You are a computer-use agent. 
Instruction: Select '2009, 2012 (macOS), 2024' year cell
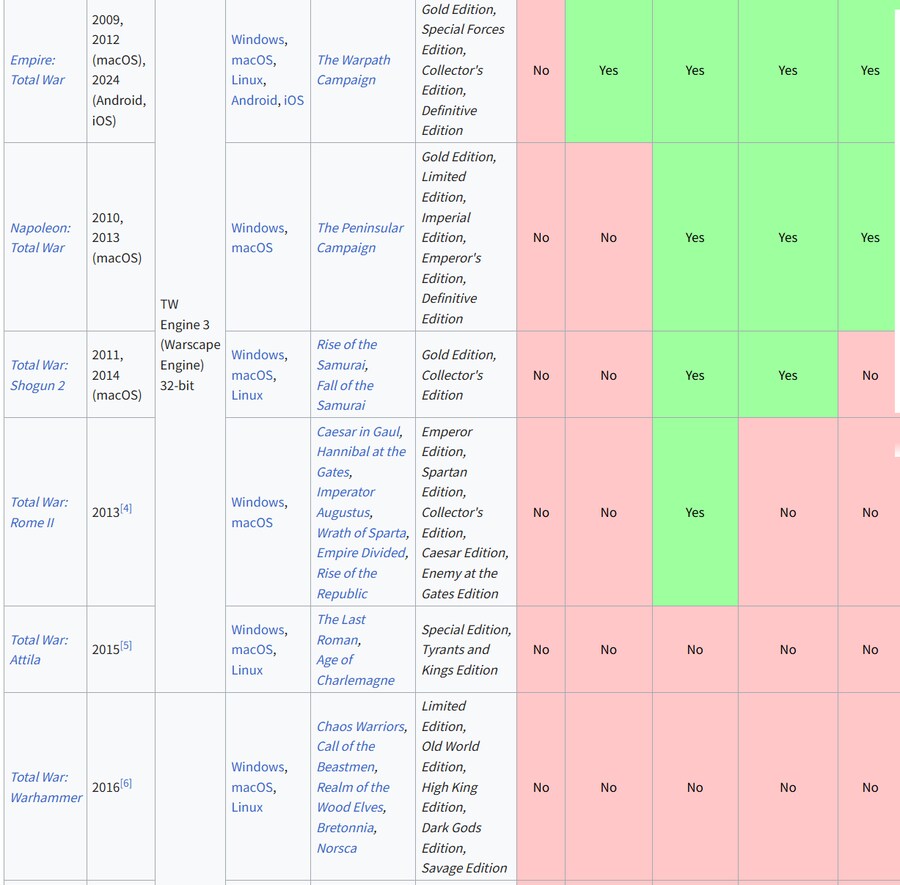click(x=121, y=70)
